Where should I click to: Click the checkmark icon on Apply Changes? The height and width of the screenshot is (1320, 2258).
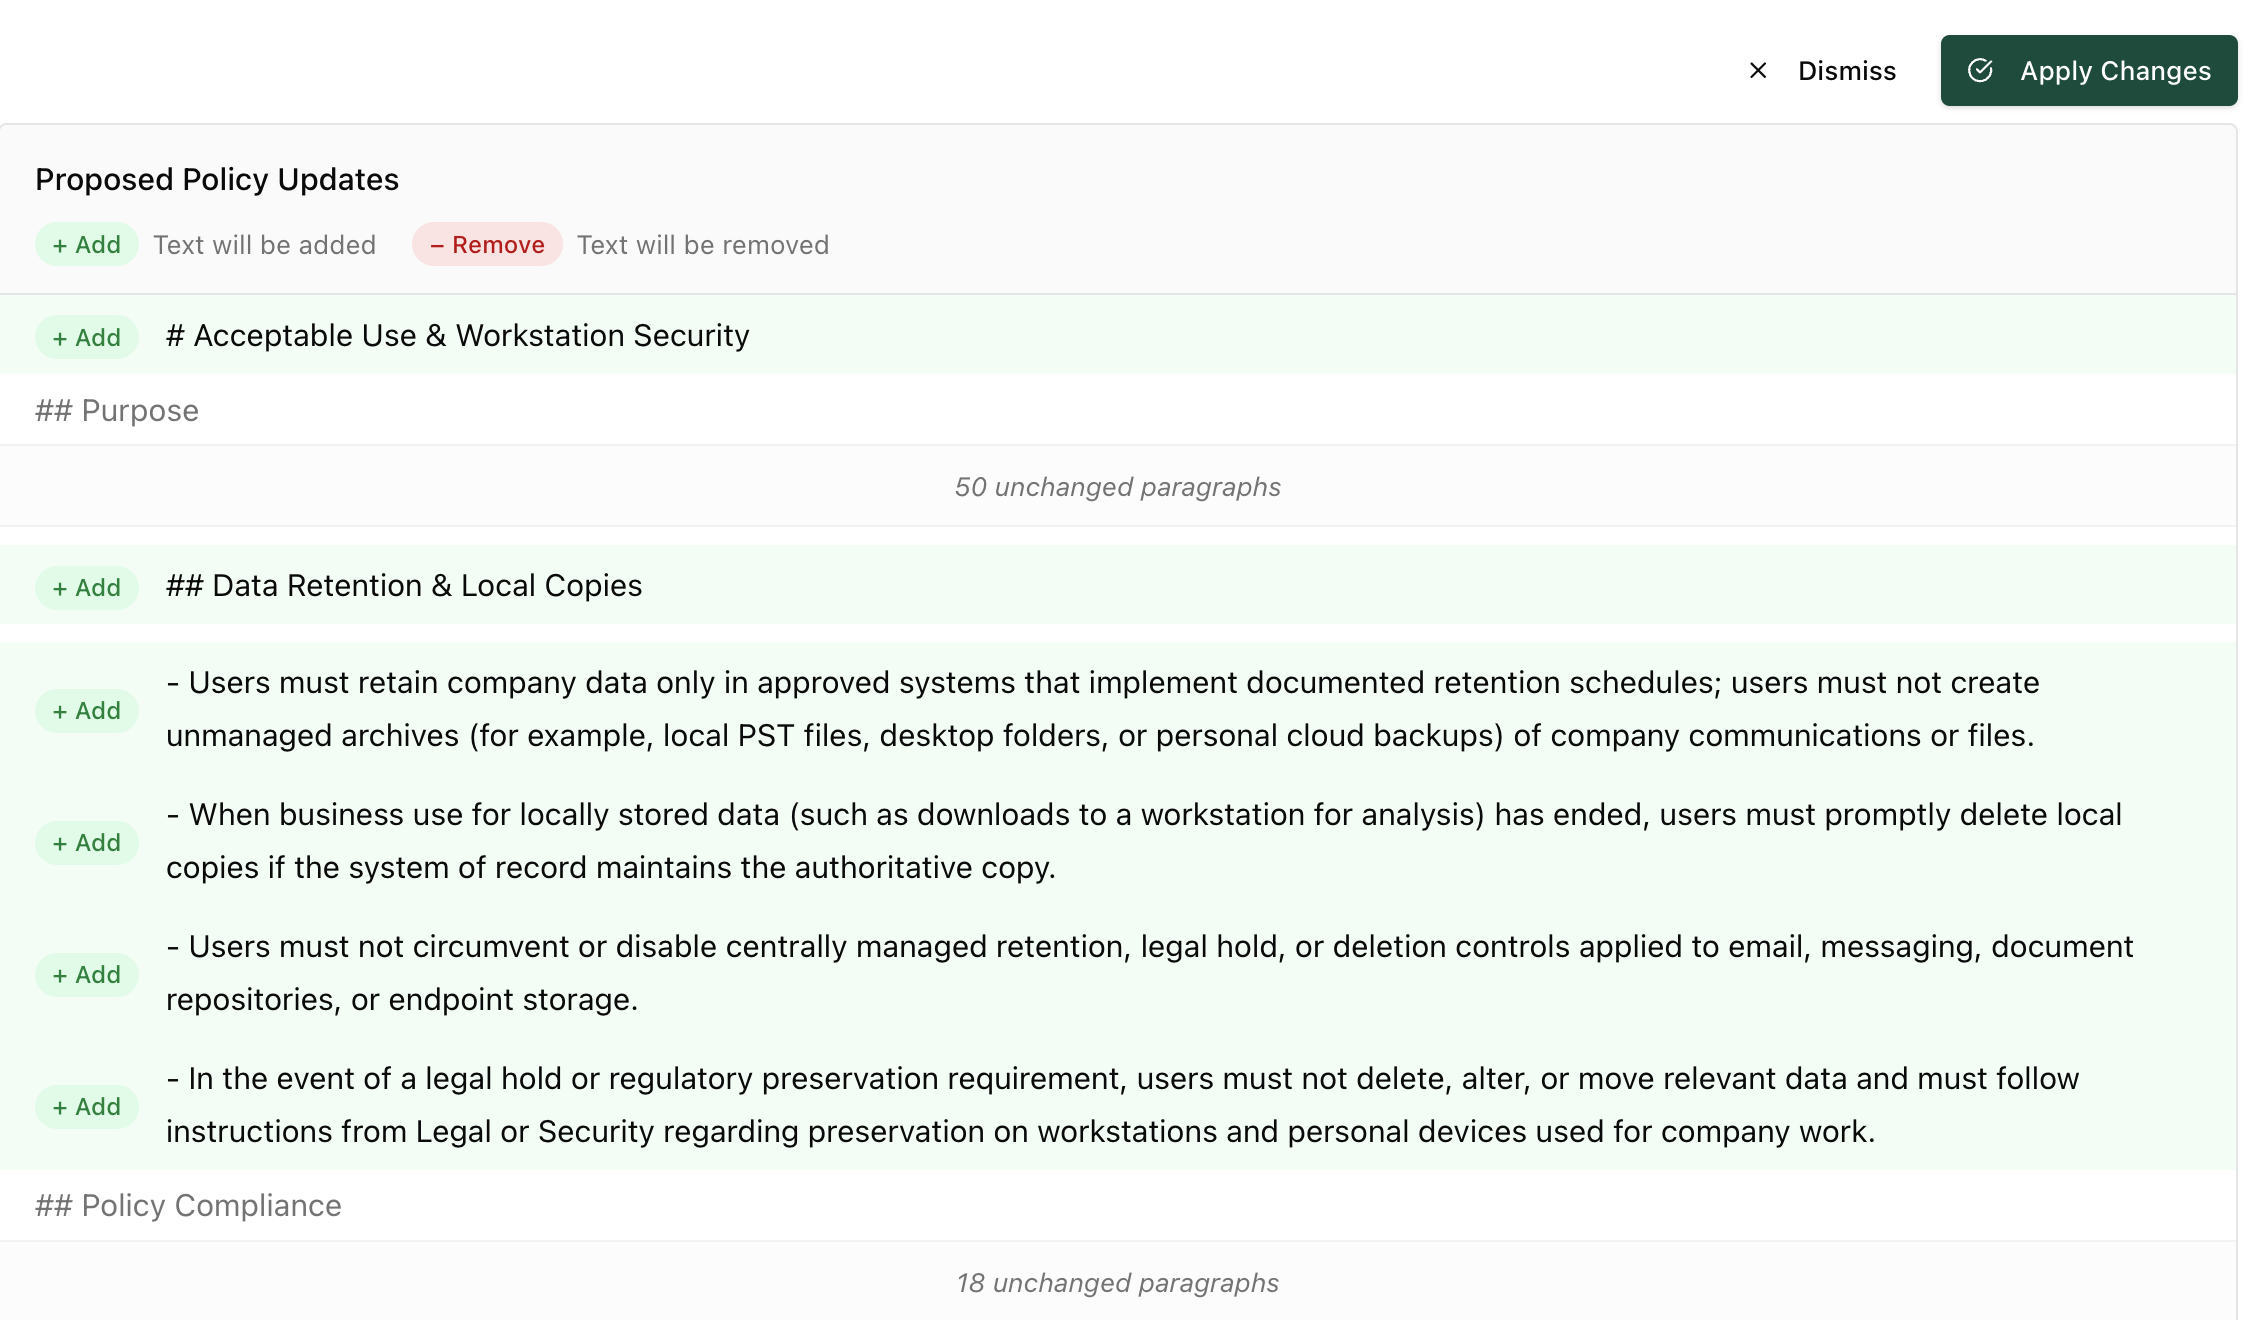1983,70
